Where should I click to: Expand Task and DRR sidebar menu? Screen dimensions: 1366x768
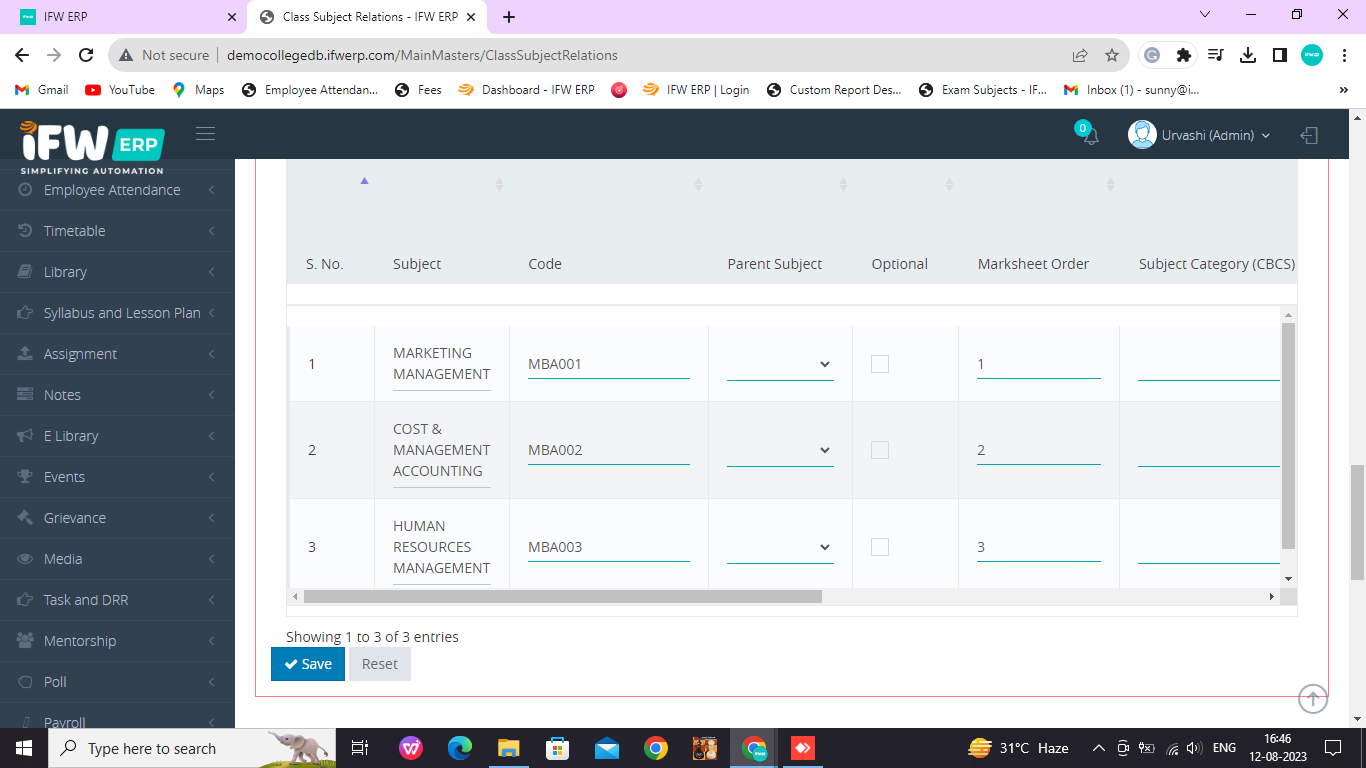[x=117, y=600]
